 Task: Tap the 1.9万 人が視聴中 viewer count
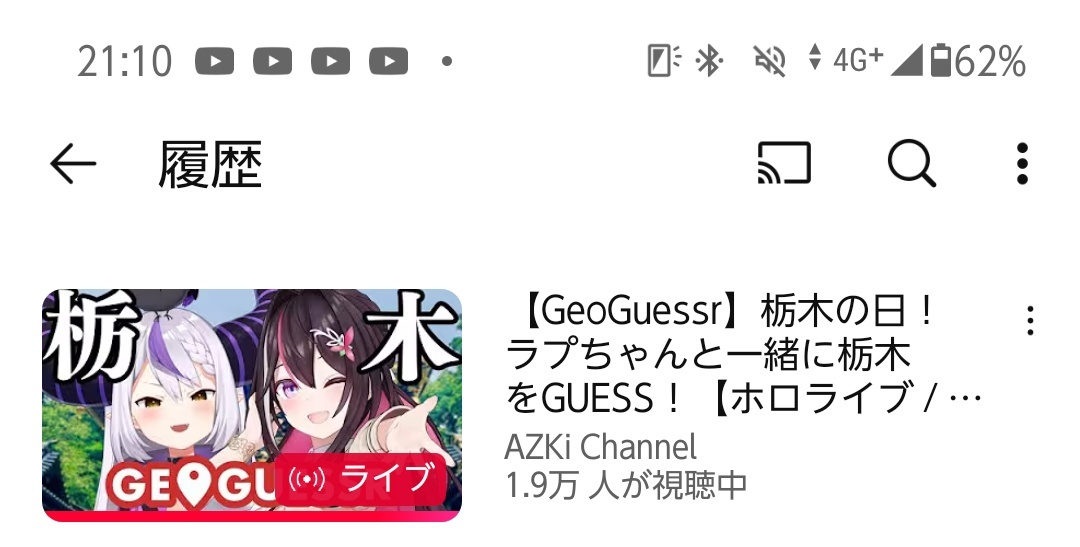point(626,485)
